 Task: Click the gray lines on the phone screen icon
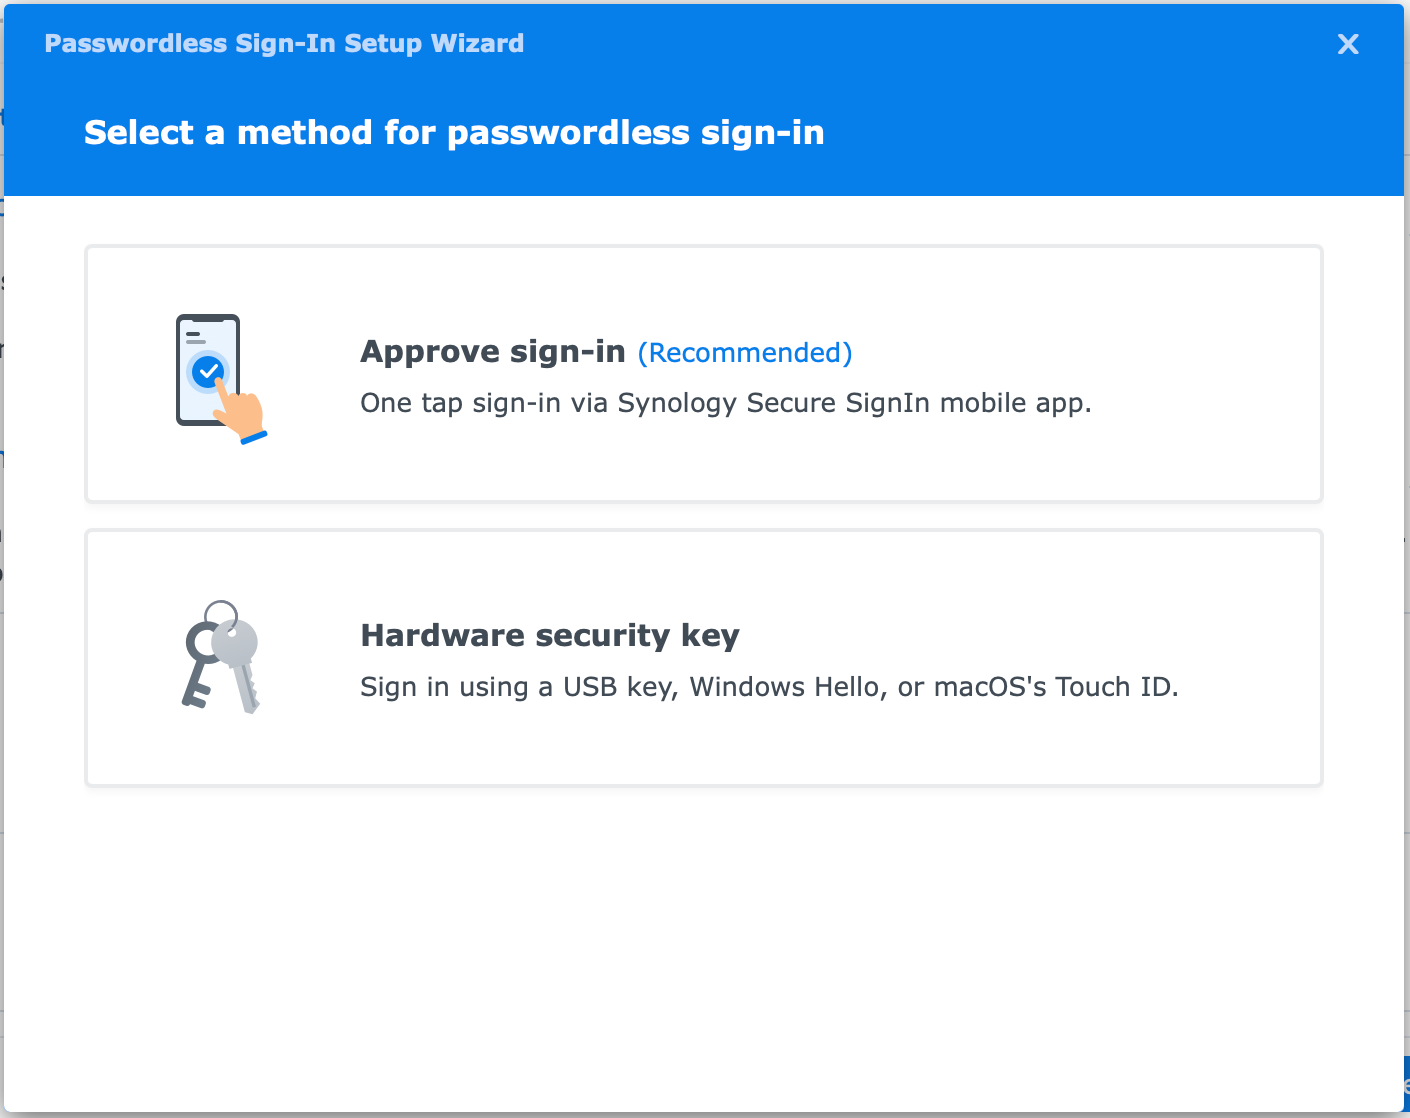click(195, 337)
